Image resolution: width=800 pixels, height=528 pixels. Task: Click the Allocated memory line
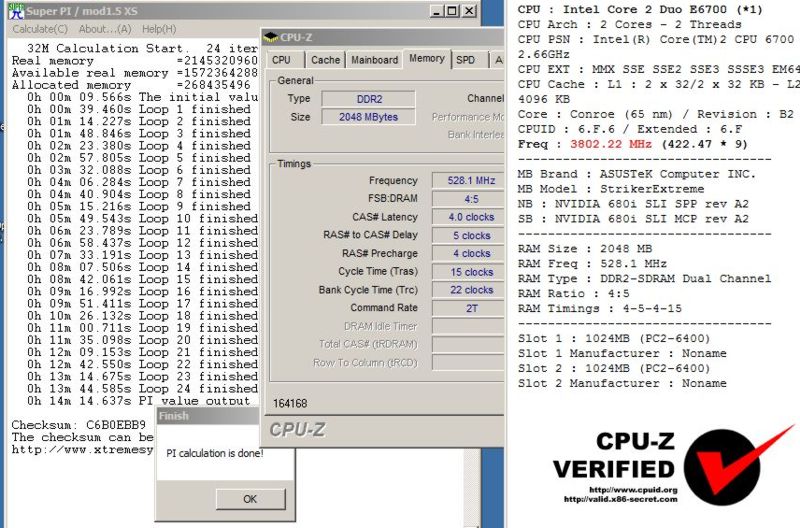pyautogui.click(x=131, y=85)
